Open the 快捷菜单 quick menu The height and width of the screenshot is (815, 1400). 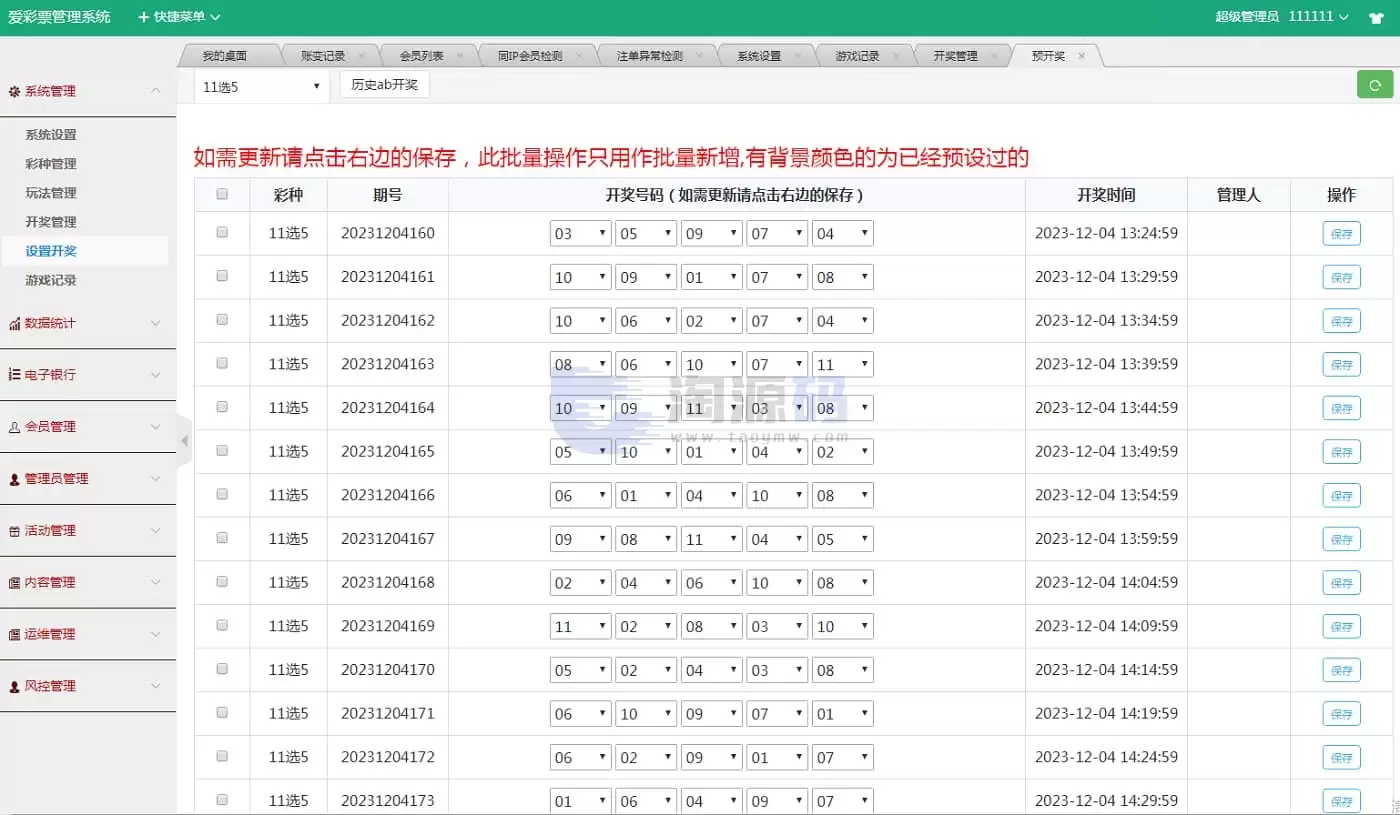tap(179, 17)
